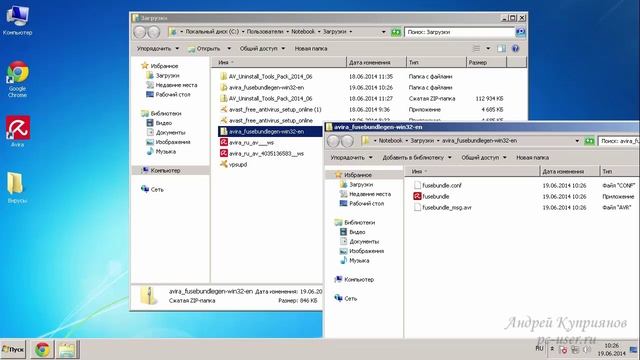Click Новая папка in front window
This screenshot has width=640, height=360.
click(x=532, y=158)
